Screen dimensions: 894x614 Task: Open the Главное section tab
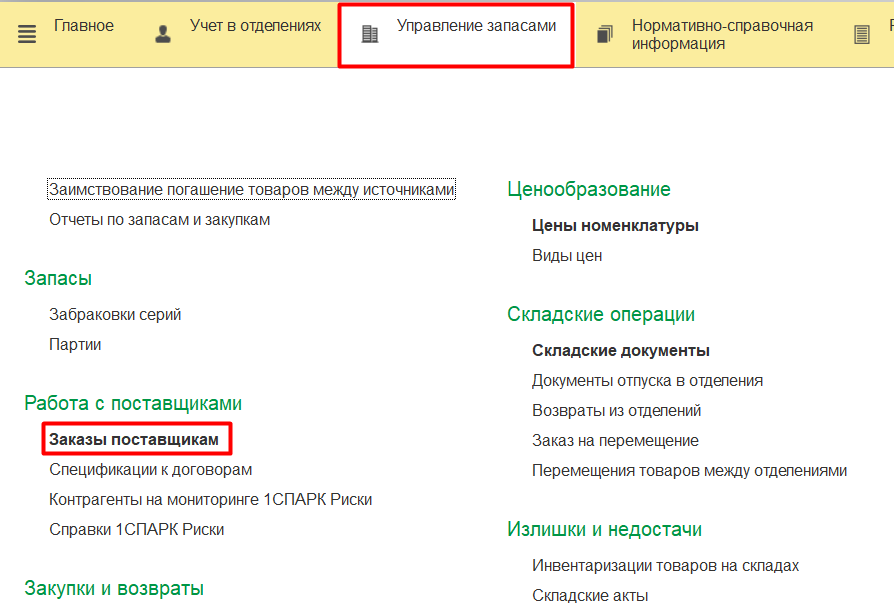[x=83, y=26]
